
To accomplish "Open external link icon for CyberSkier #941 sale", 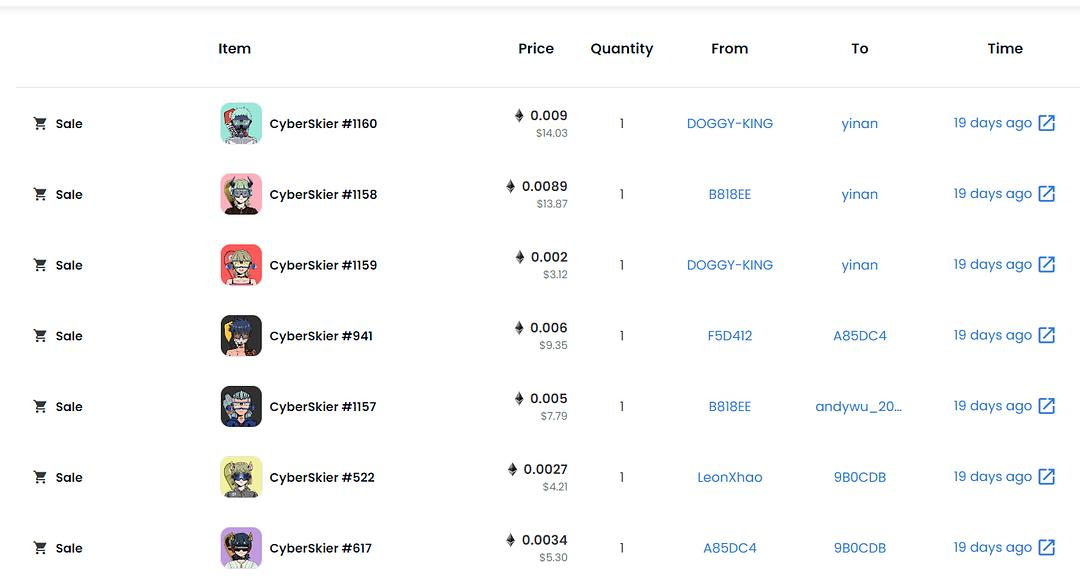I will tap(1046, 336).
